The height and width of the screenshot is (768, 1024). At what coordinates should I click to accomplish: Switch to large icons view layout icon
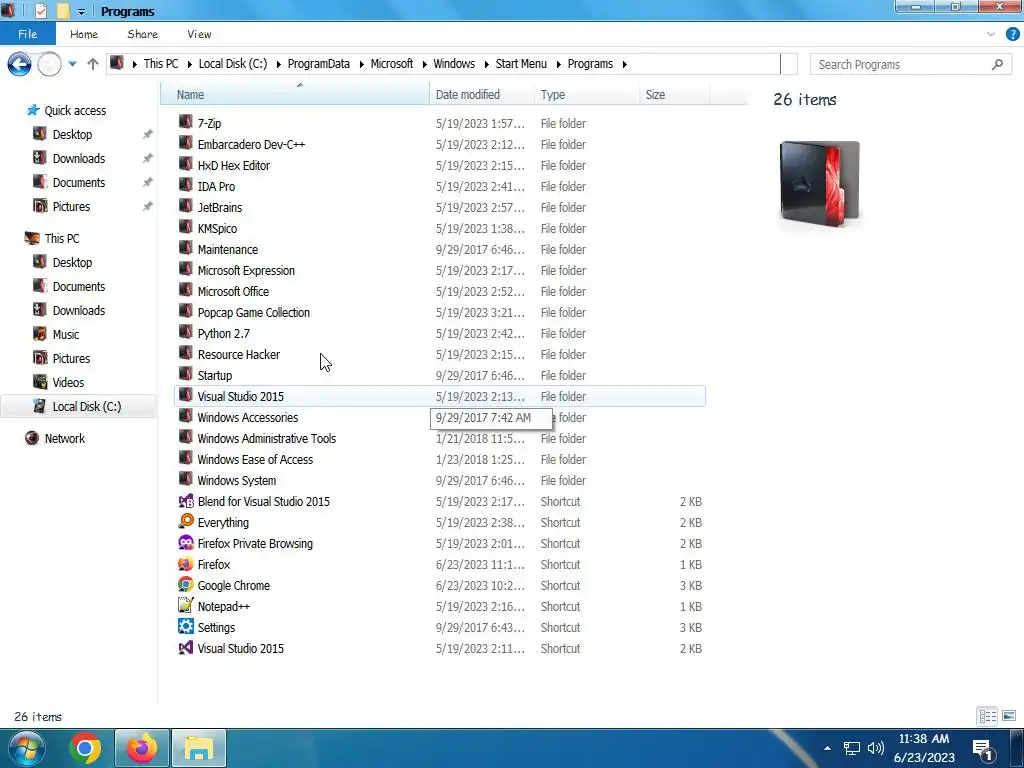click(x=1009, y=716)
